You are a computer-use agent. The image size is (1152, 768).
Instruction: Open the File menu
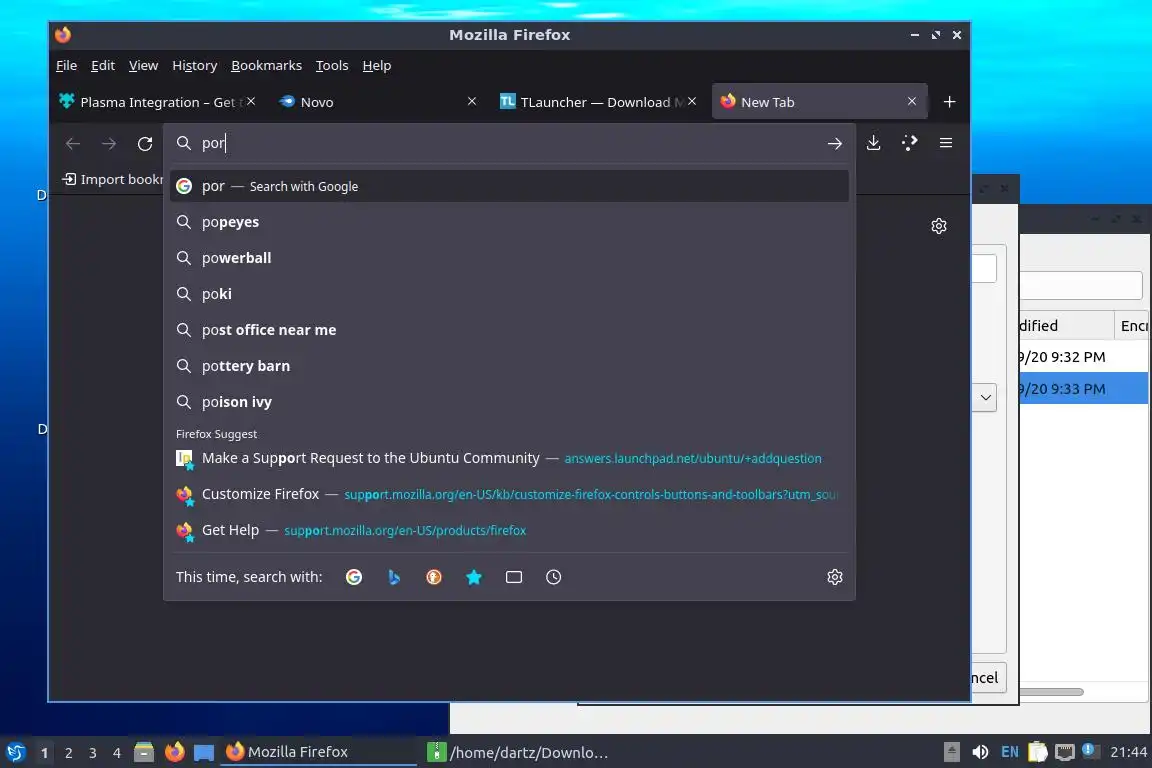(66, 65)
